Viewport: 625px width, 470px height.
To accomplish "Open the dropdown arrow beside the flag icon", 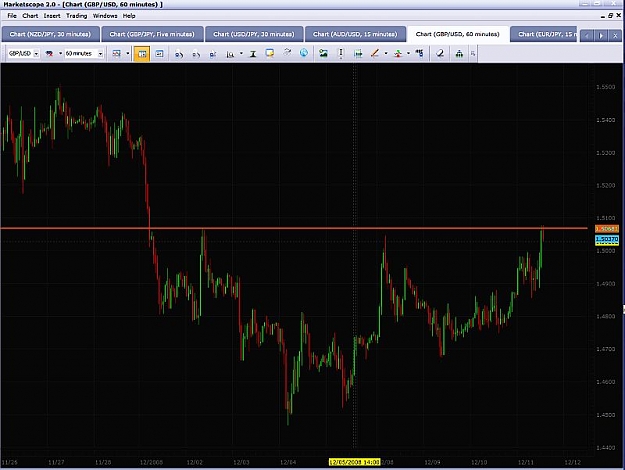I will pyautogui.click(x=61, y=53).
